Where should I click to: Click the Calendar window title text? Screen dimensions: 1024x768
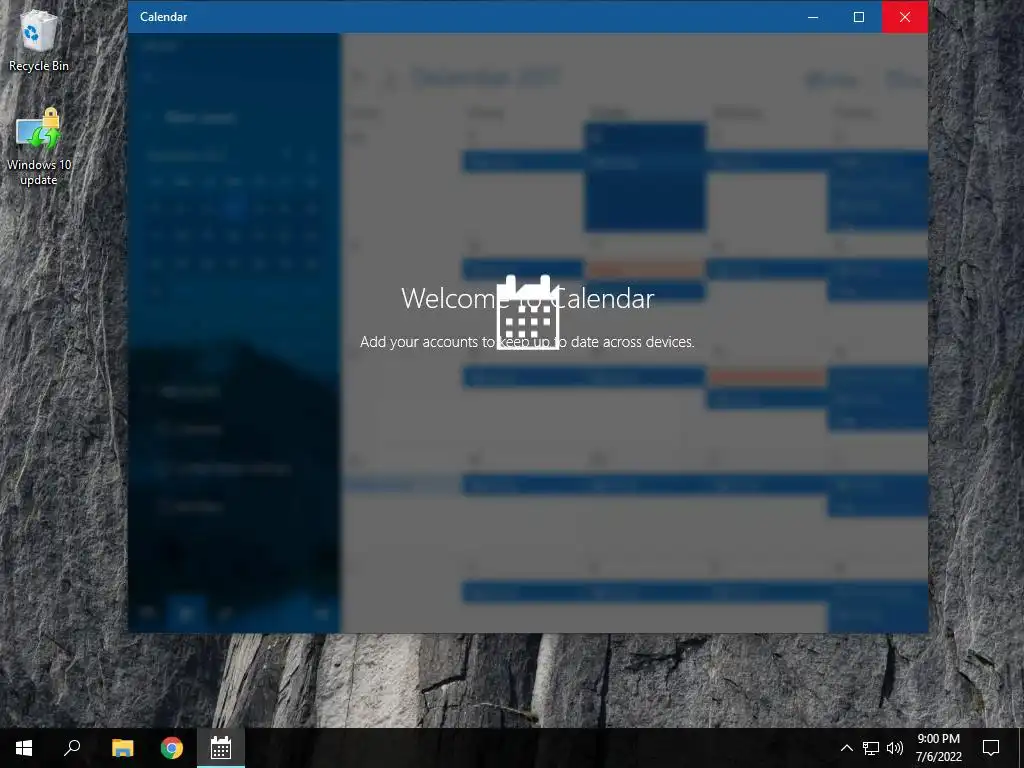tap(163, 17)
